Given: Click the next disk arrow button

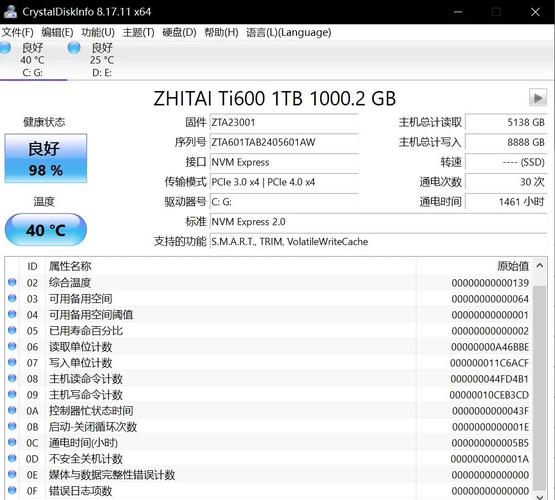Looking at the screenshot, I should [538, 98].
